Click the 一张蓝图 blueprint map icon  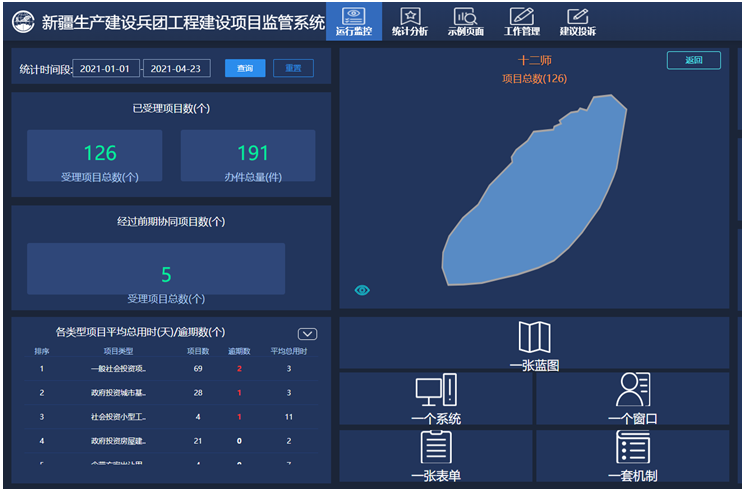point(534,337)
